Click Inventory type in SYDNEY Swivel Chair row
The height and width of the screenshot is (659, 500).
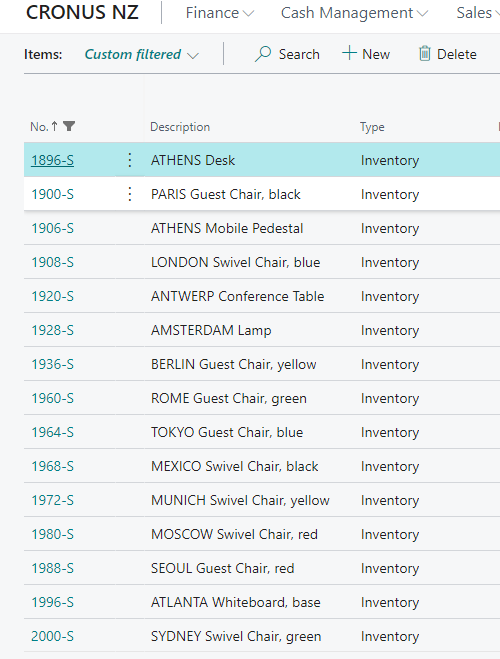tap(389, 637)
